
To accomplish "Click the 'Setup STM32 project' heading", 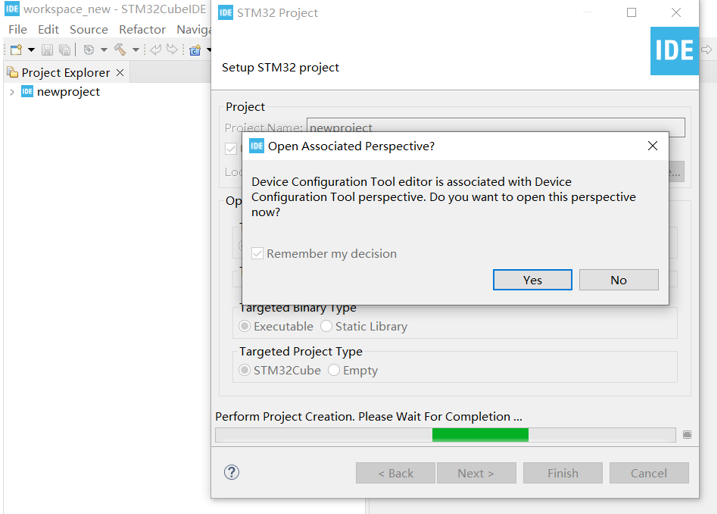I will [280, 68].
